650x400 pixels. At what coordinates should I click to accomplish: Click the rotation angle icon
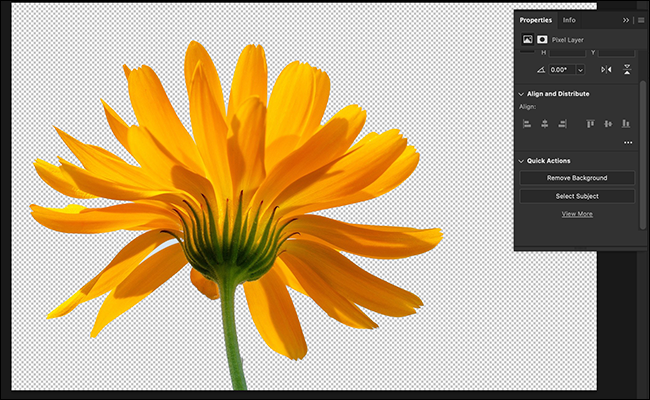[x=541, y=70]
